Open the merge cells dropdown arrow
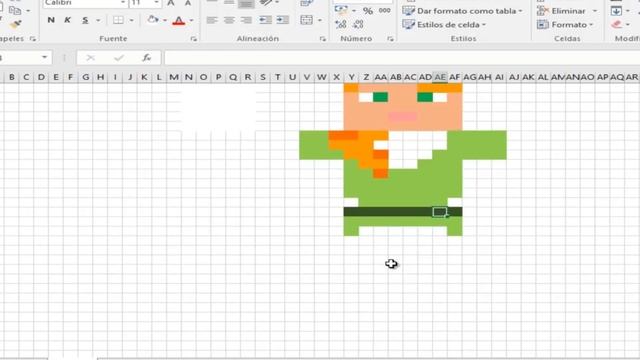Viewport: 640px width, 360px height. tap(320, 20)
